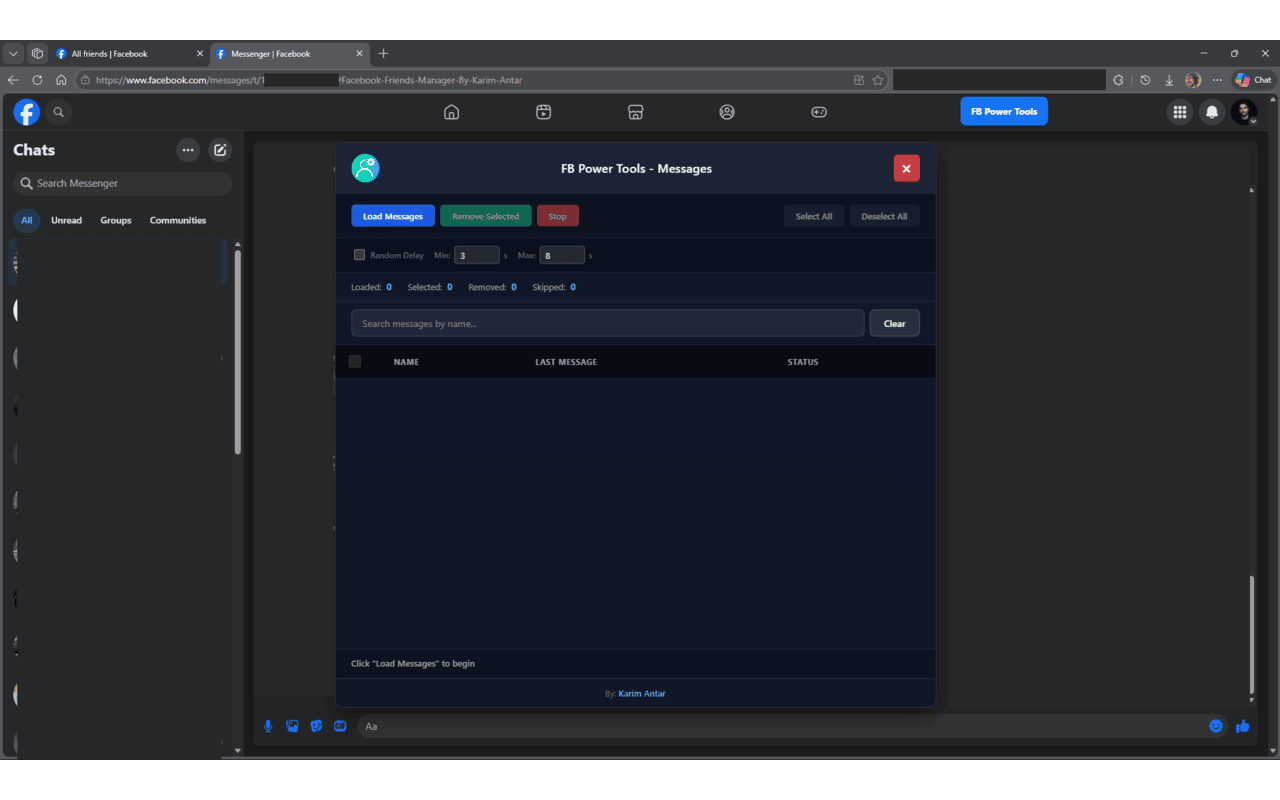Open chat options three-dots icon

click(x=188, y=150)
